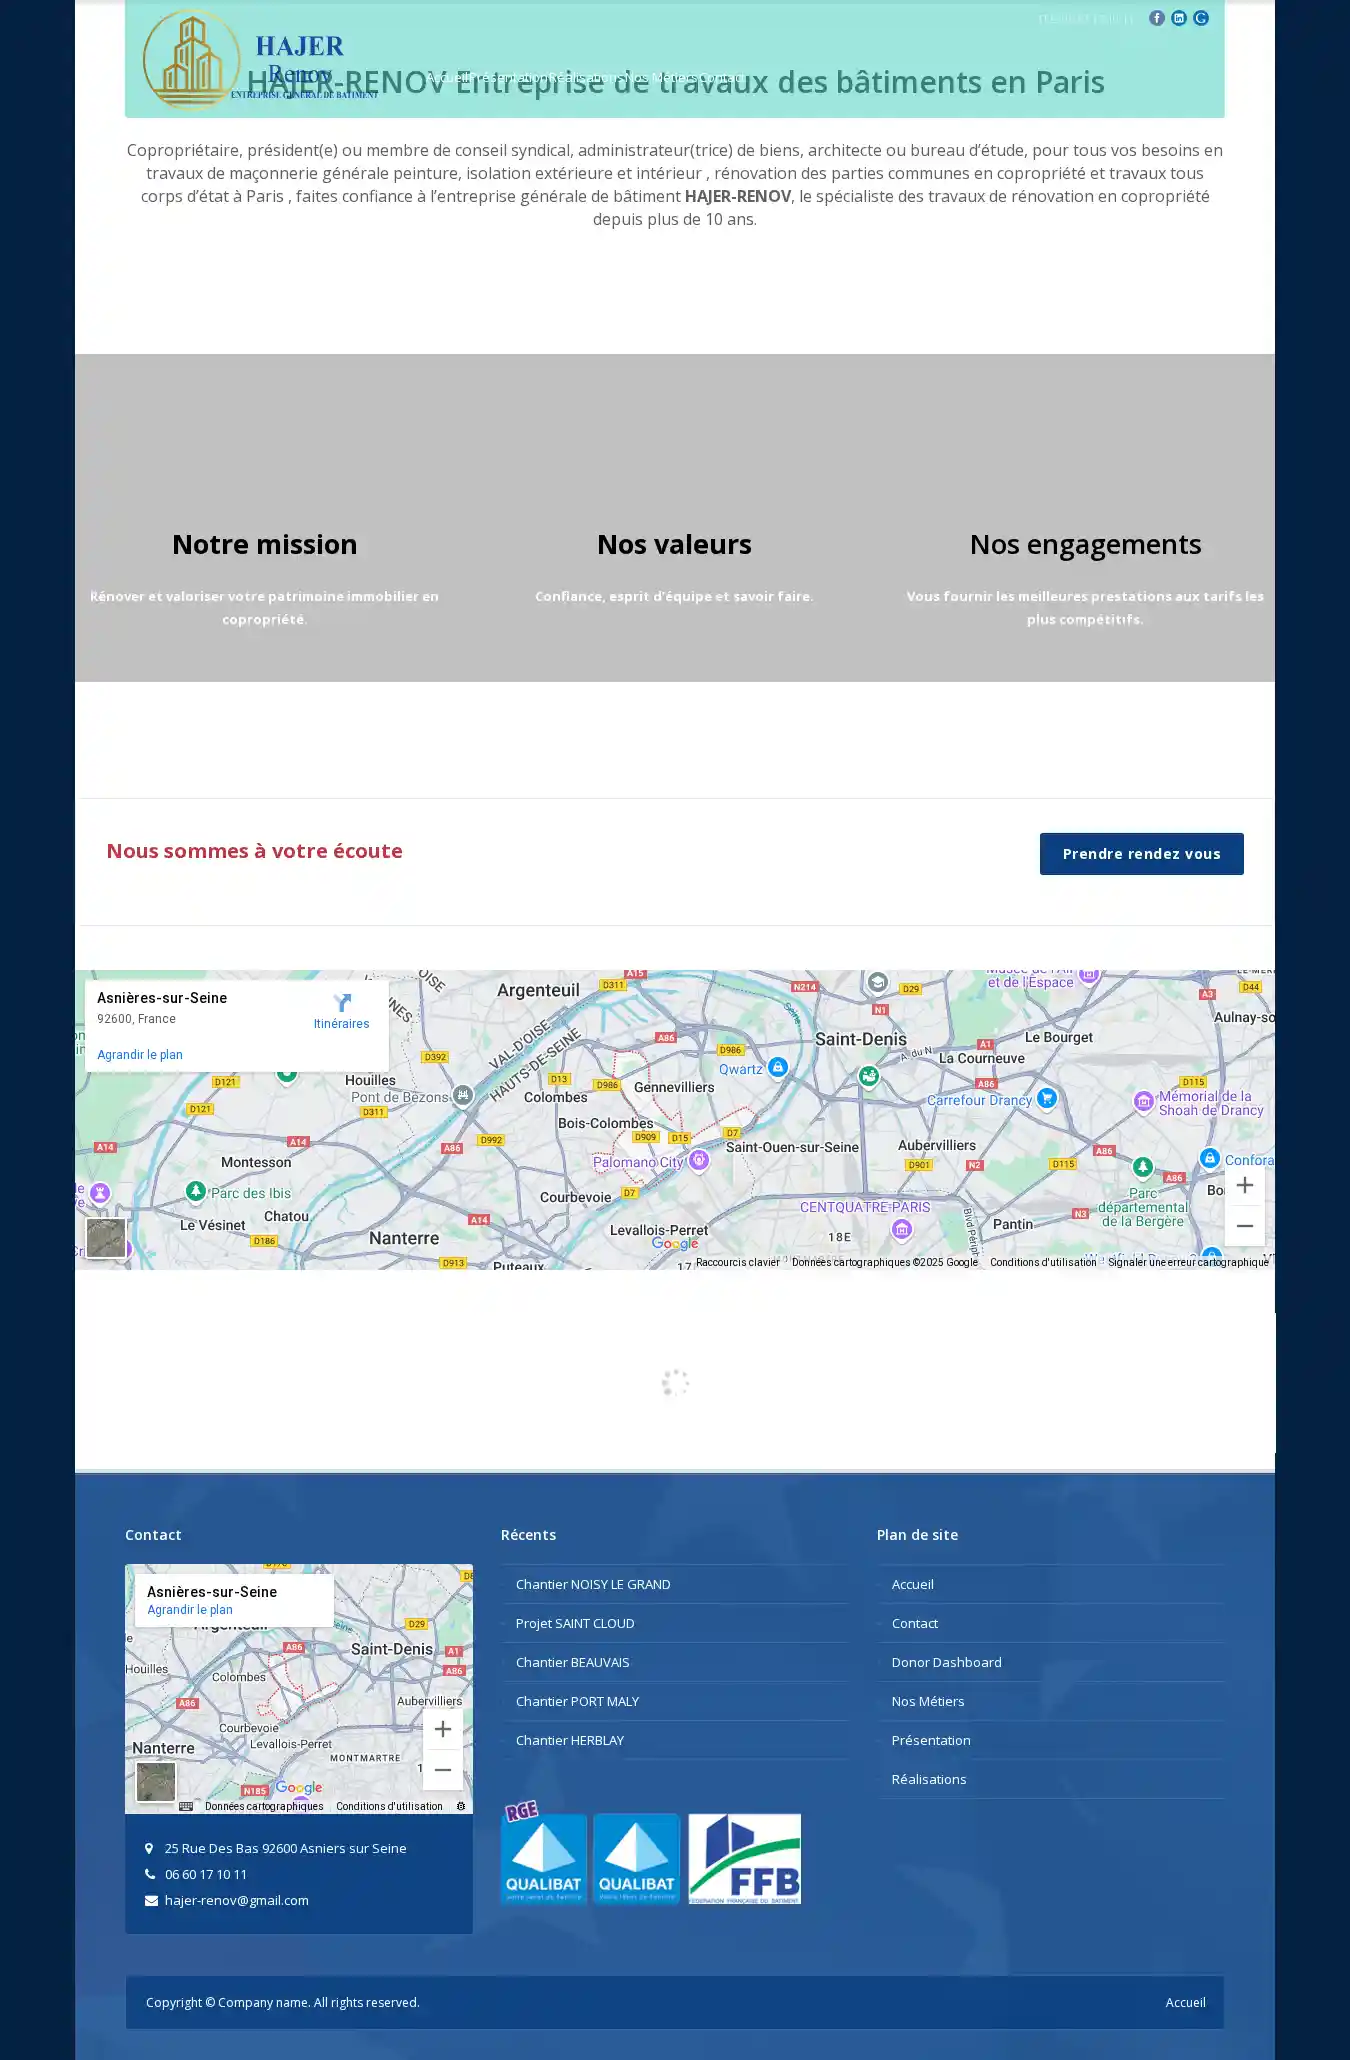Select Réalisations in the site plan list
This screenshot has height=2060, width=1350.
pyautogui.click(x=929, y=1779)
